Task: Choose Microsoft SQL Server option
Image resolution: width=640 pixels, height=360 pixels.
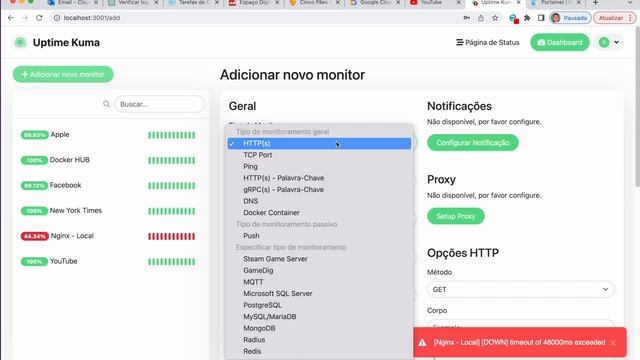Action: 319,293
